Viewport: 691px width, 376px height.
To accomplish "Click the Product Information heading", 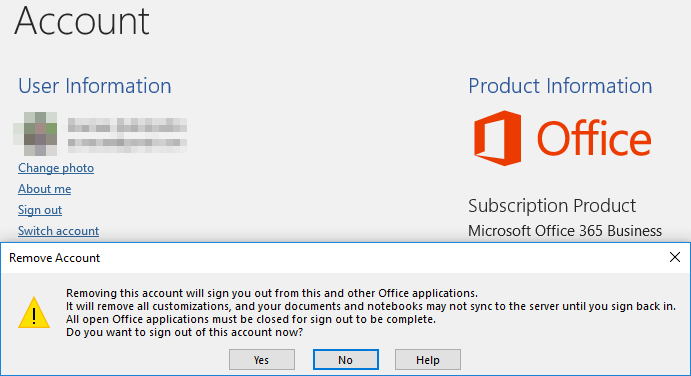I will (560, 86).
